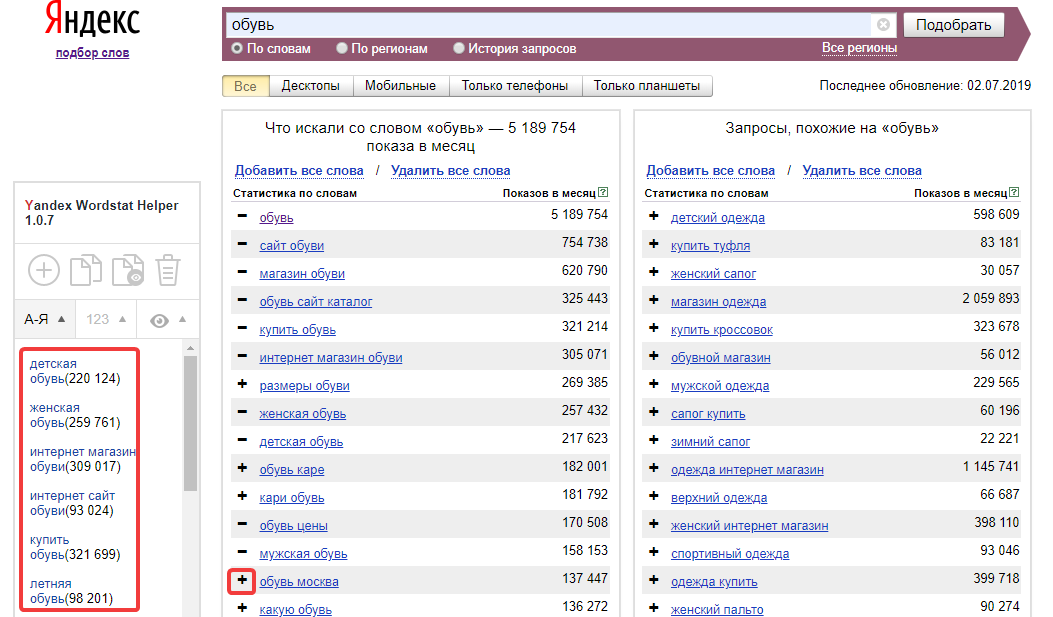Add 'какую обувь' with the plus icon

pos(242,608)
